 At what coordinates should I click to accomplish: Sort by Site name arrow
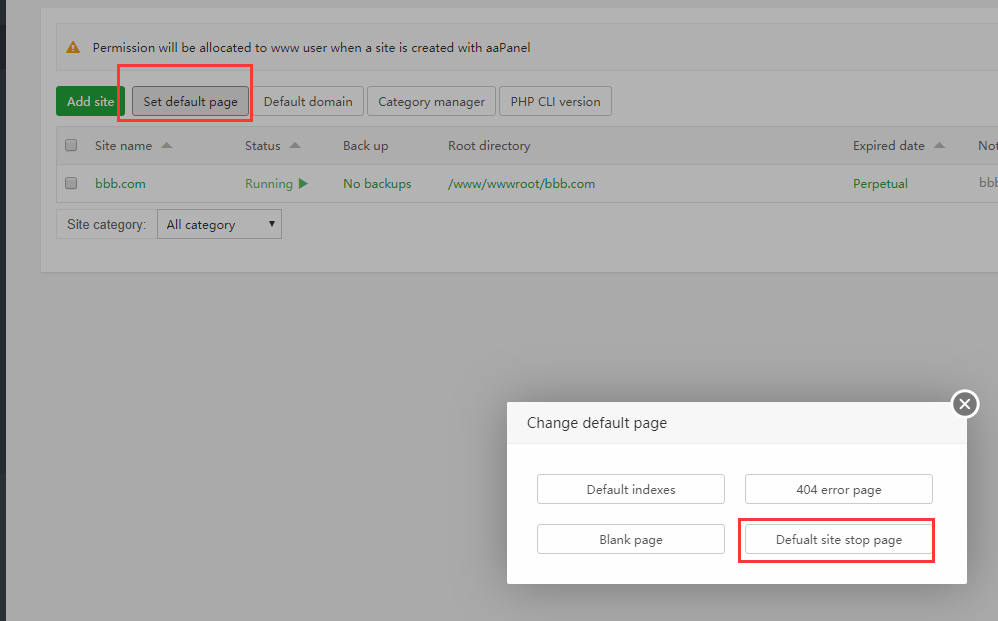[x=167, y=146]
